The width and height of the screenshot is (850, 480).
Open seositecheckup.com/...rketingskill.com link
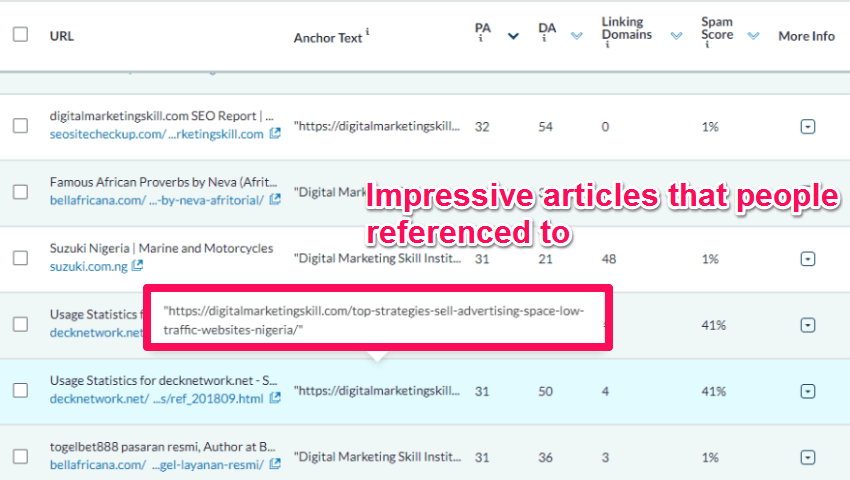tap(157, 134)
